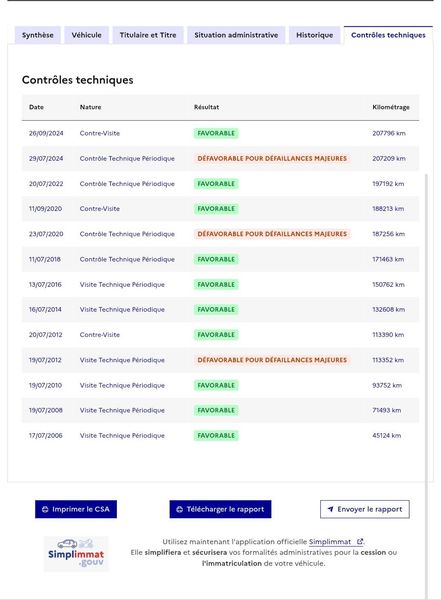Open the Synthèse tab
This screenshot has height=600, width=441.
(38, 35)
